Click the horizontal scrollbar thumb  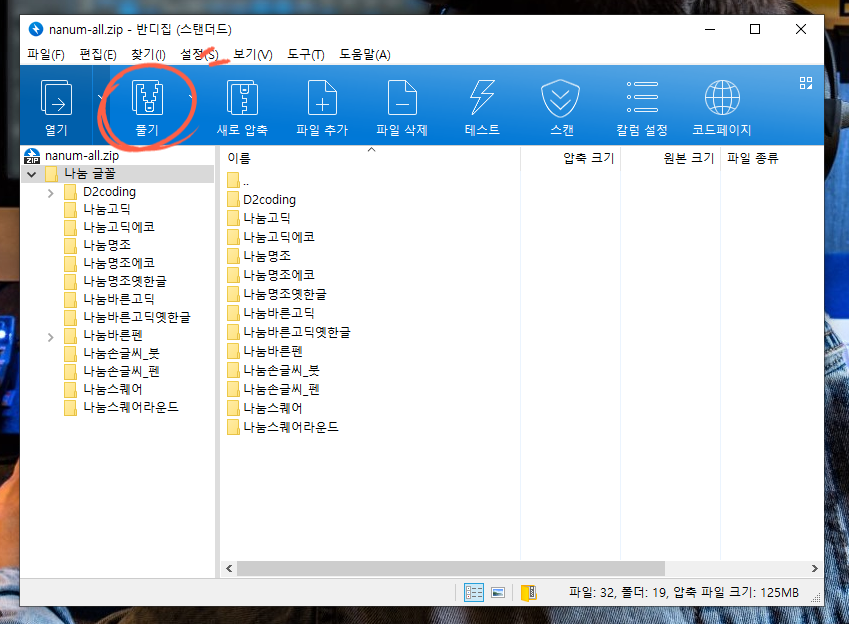(450, 568)
